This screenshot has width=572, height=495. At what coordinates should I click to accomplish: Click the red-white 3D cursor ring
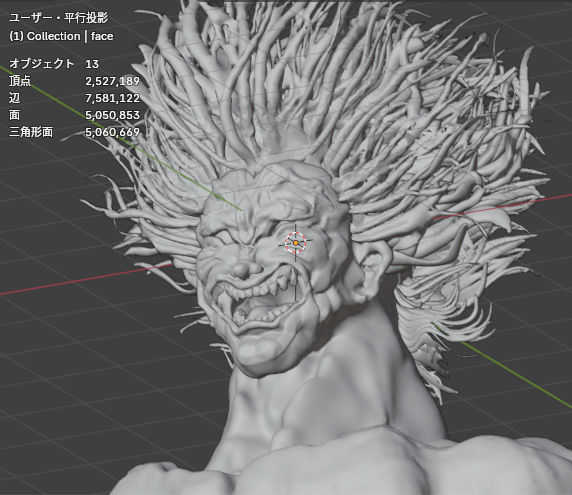tap(295, 243)
